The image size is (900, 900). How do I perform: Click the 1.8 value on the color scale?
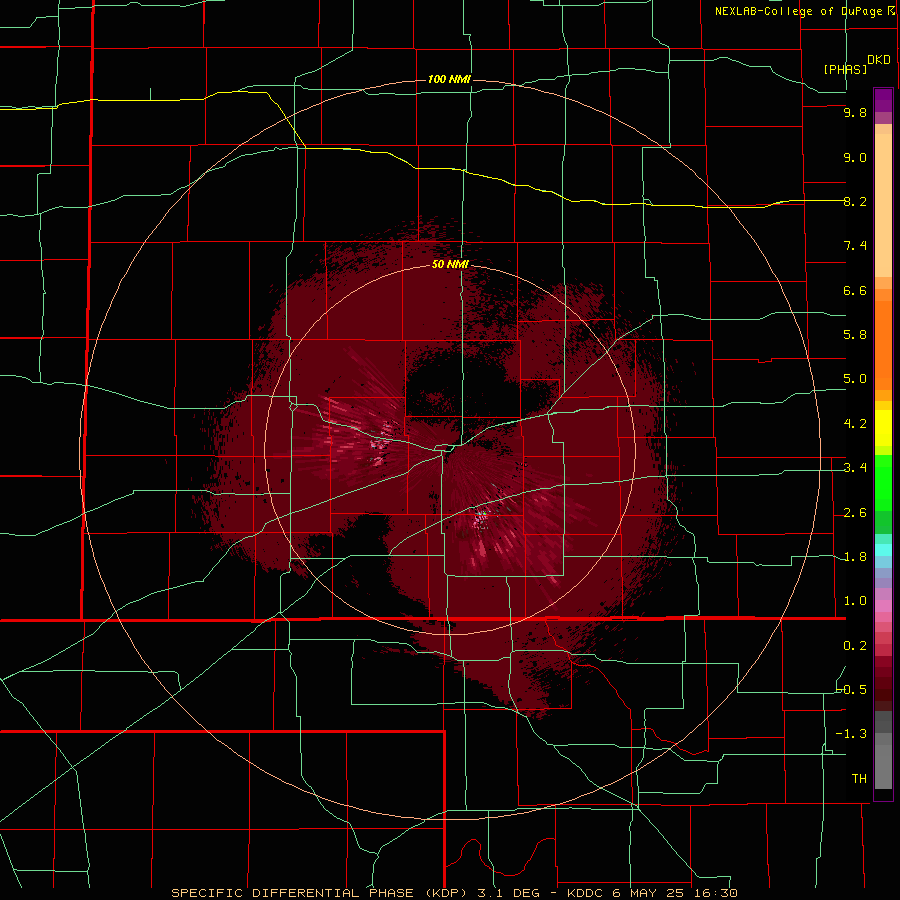[855, 557]
